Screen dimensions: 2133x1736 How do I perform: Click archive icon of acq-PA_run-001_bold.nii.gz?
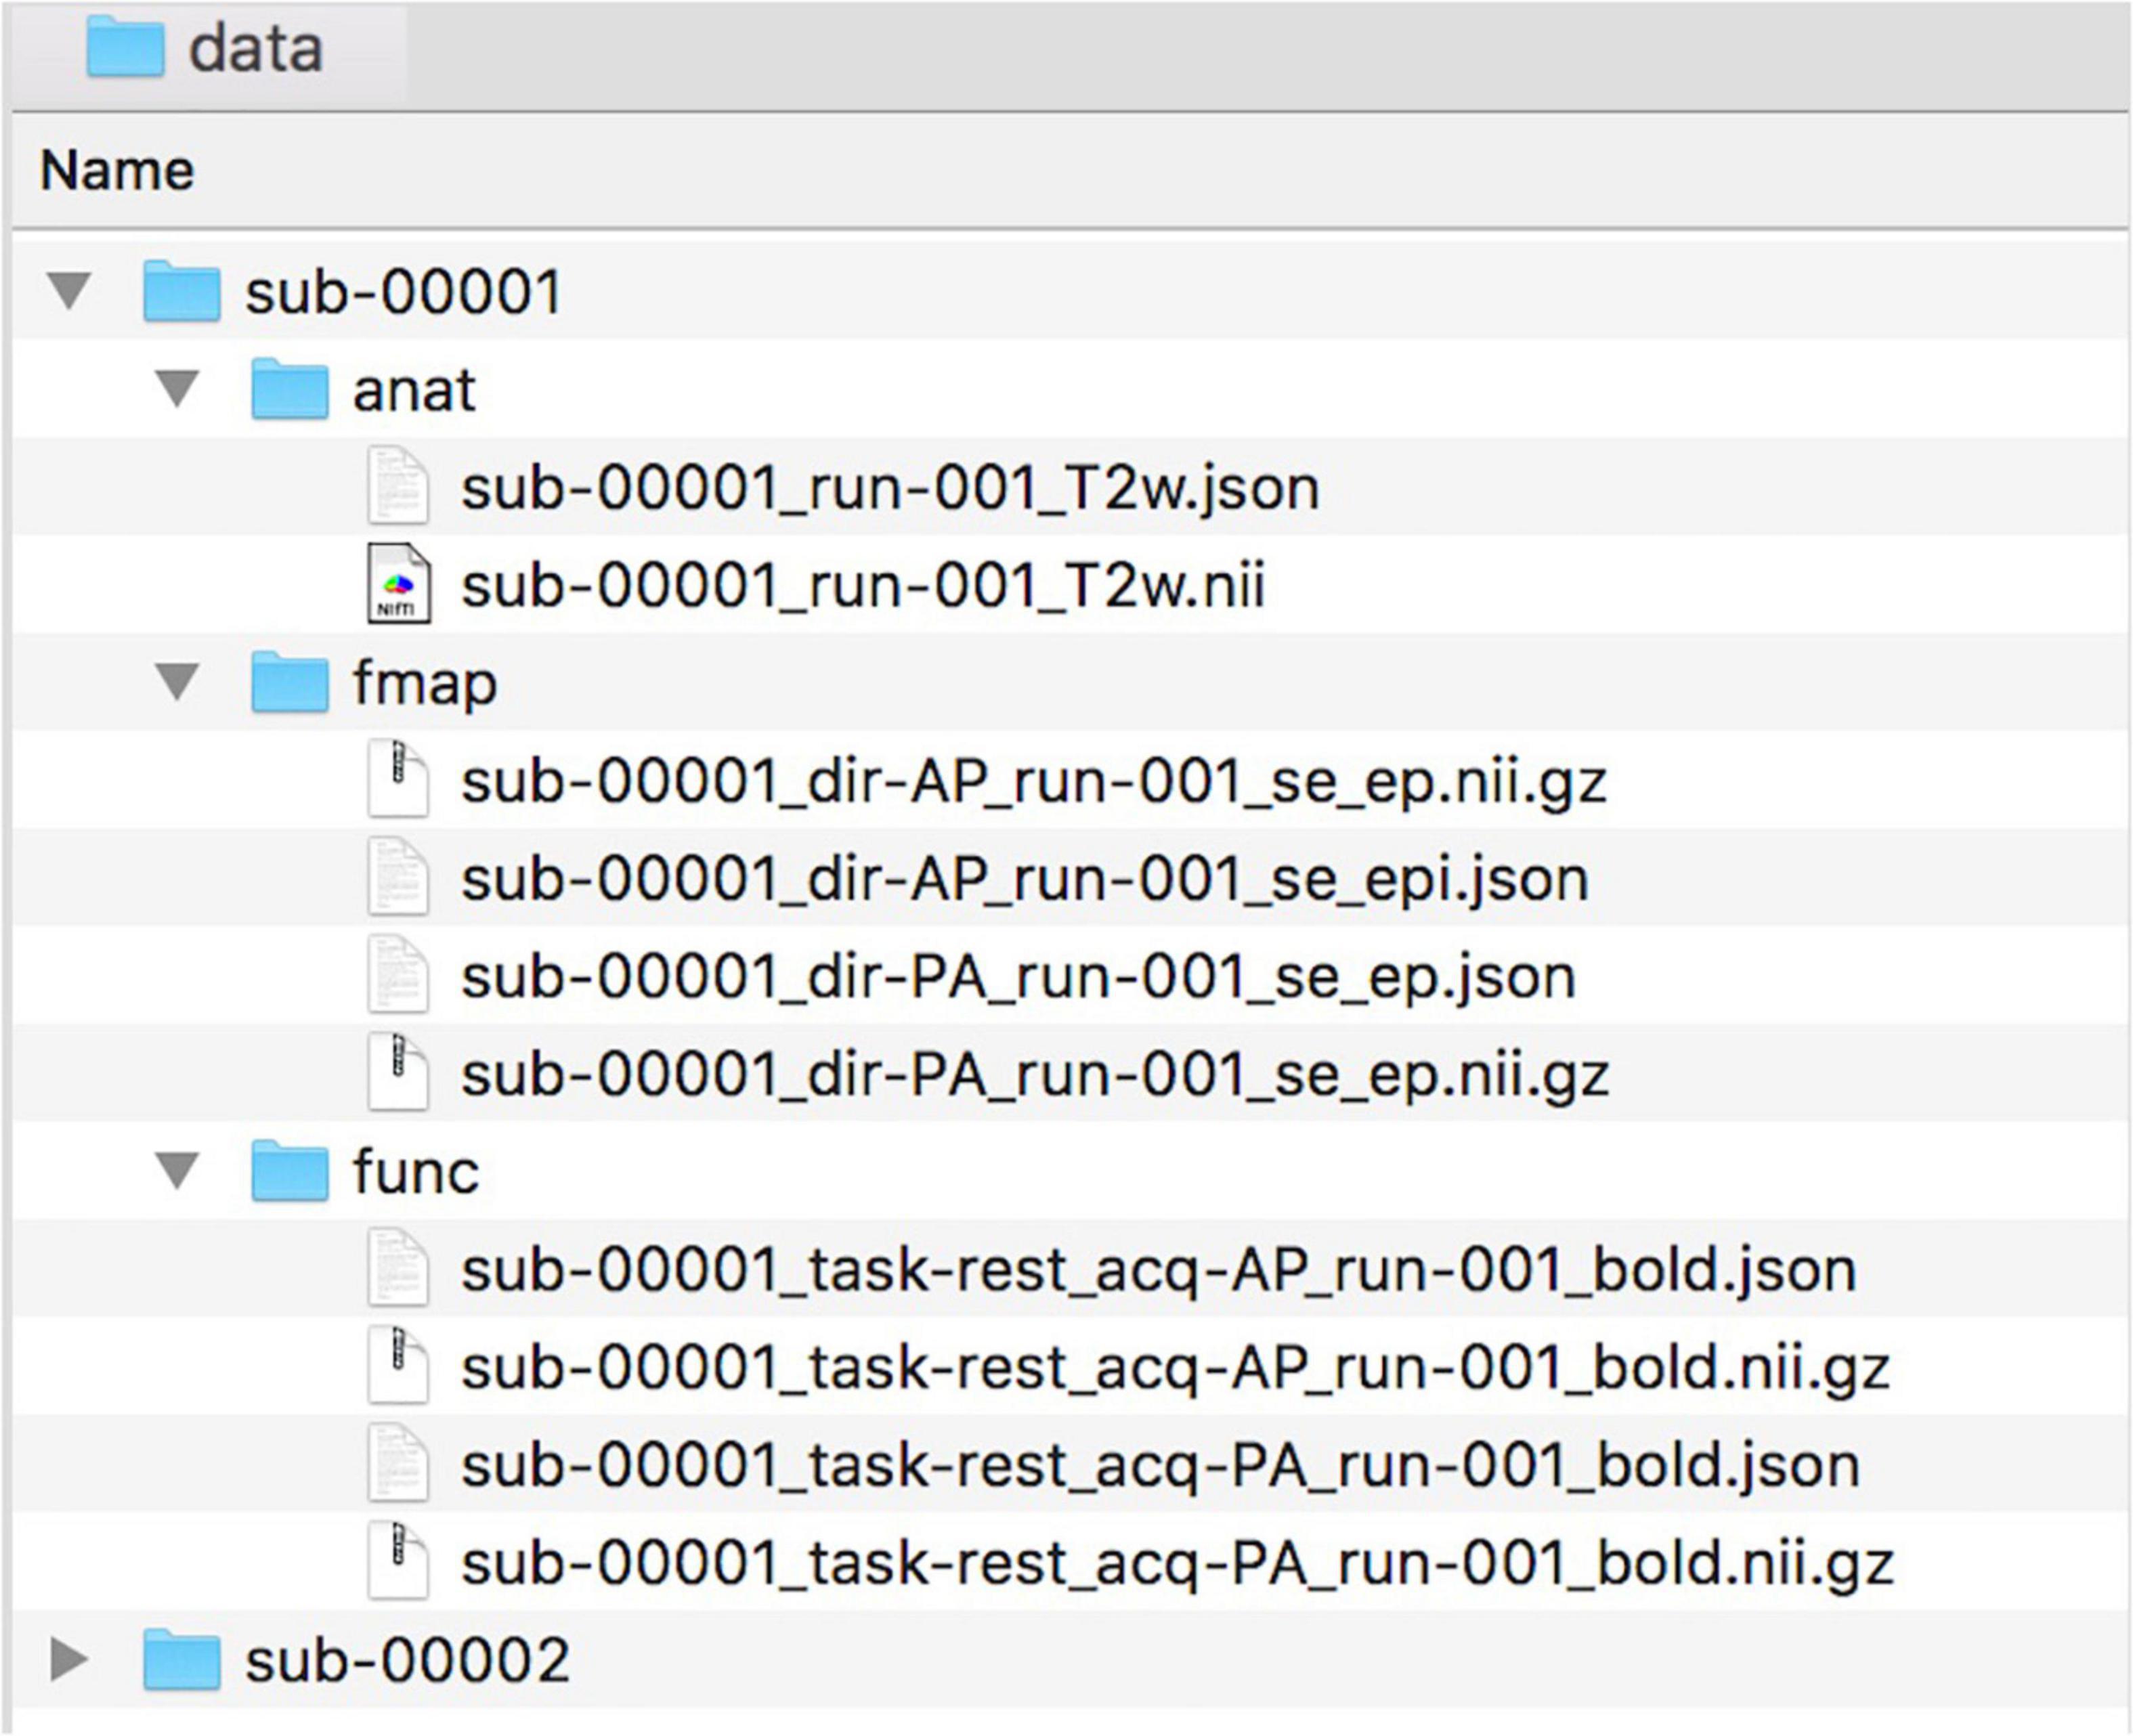click(x=399, y=1561)
